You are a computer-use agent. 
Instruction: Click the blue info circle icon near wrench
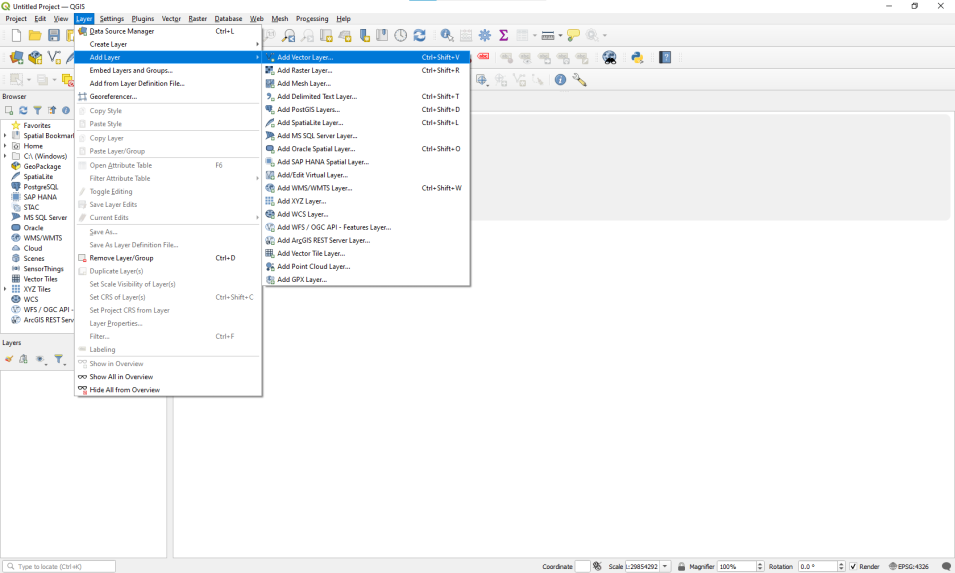click(560, 80)
